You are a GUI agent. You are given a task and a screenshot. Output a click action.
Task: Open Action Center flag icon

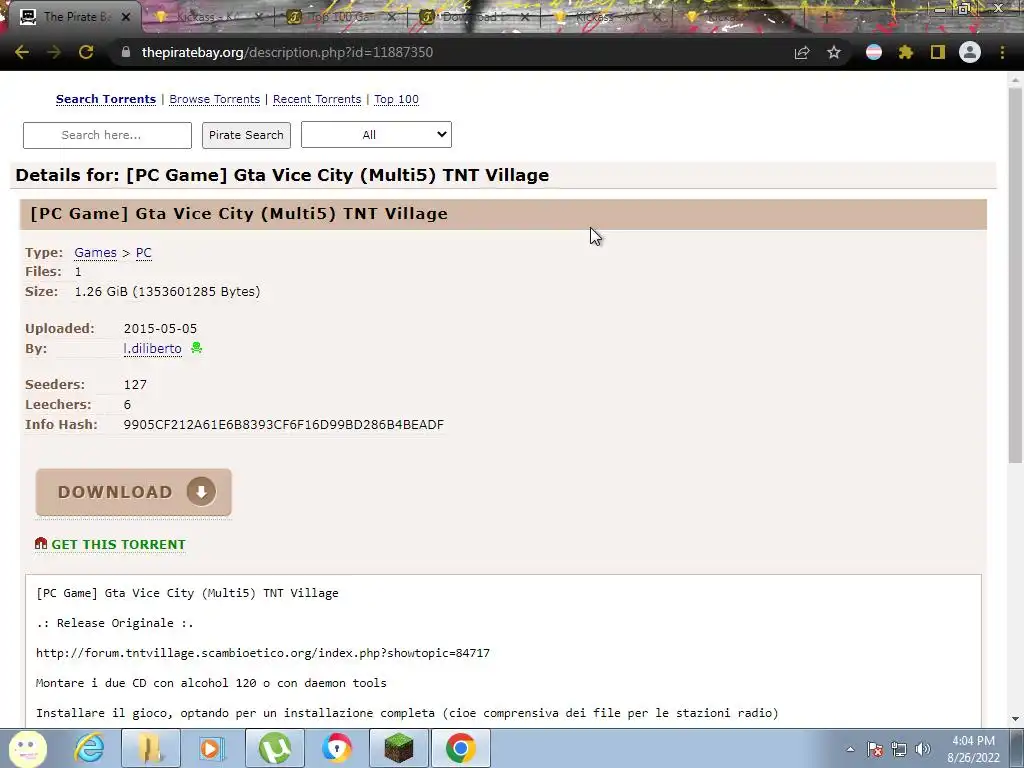coord(875,749)
